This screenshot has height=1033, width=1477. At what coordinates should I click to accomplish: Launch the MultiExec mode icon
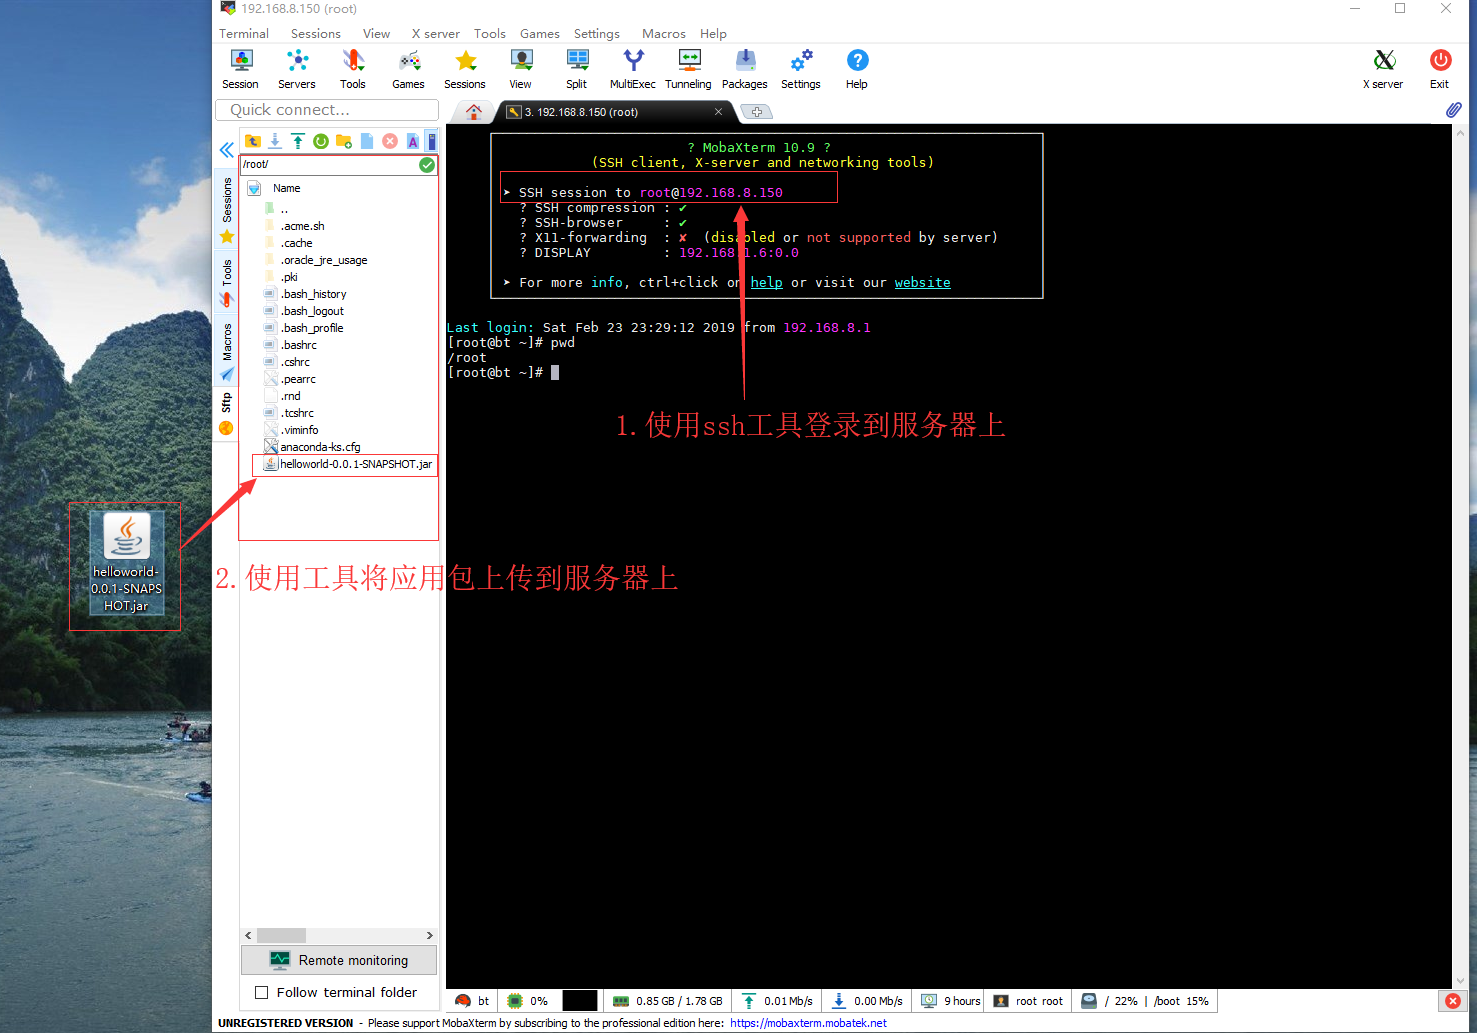point(633,70)
